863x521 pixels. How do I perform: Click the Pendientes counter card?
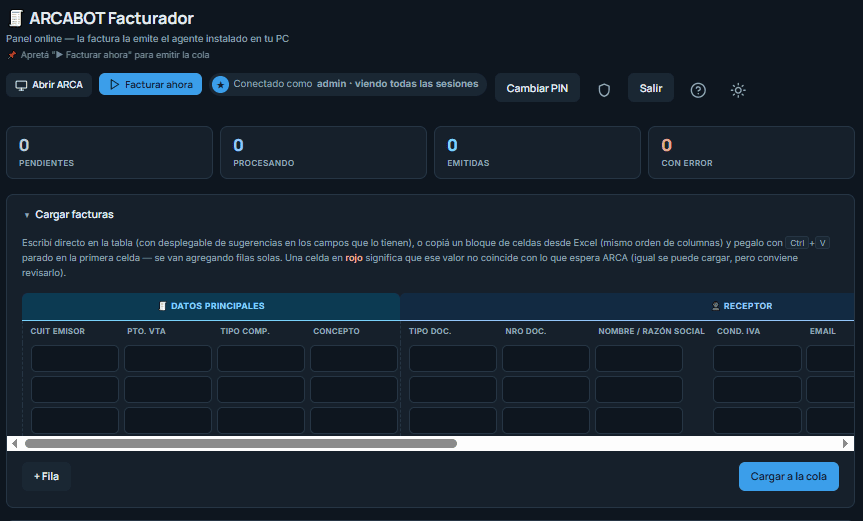click(110, 152)
